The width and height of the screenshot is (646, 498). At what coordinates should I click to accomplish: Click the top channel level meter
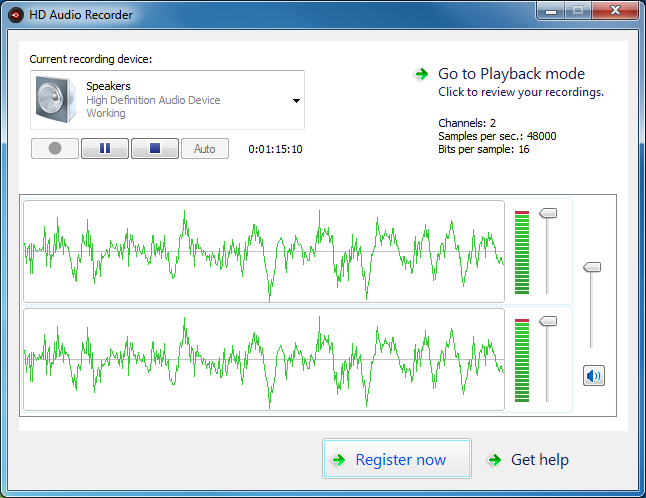pos(522,252)
